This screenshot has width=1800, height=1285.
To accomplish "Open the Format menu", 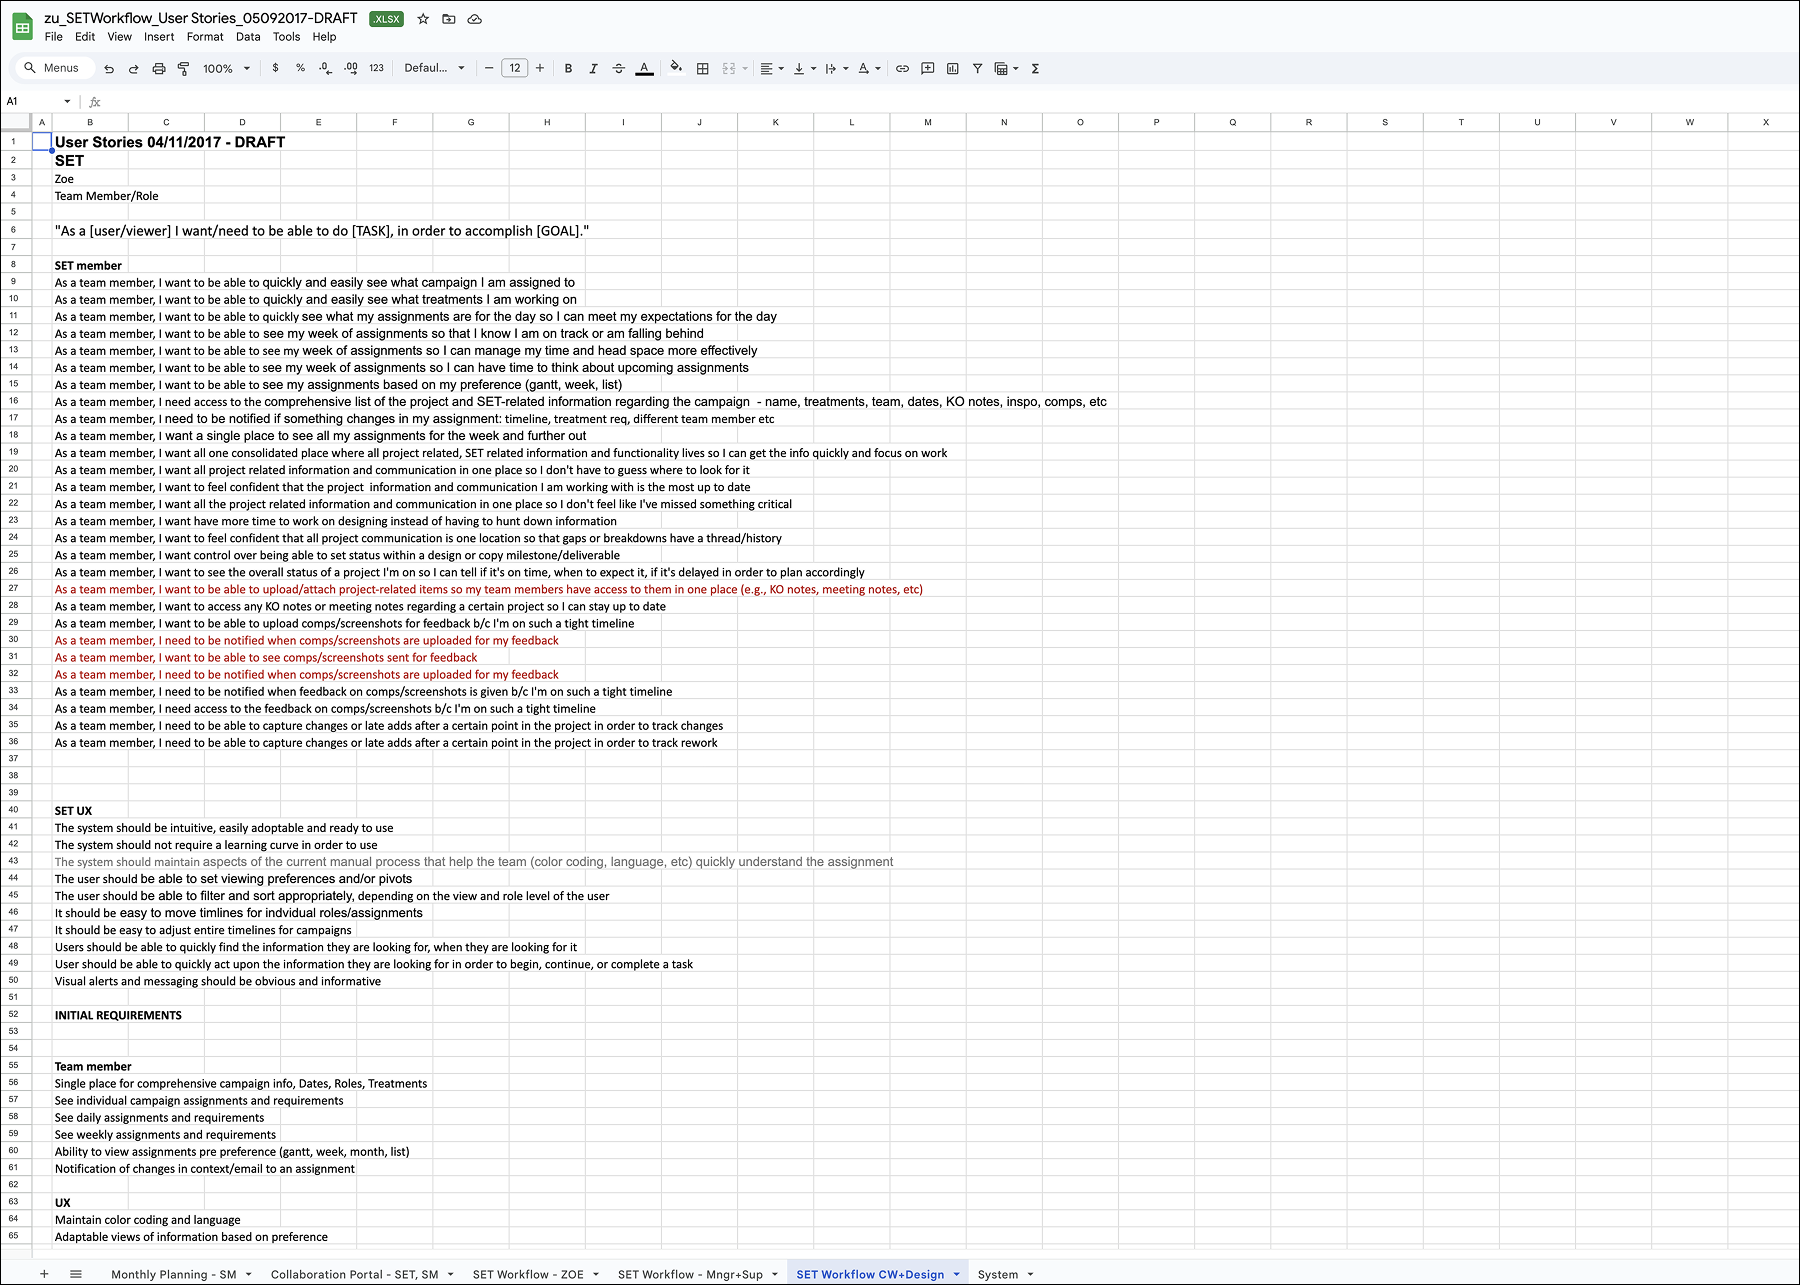I will point(205,37).
